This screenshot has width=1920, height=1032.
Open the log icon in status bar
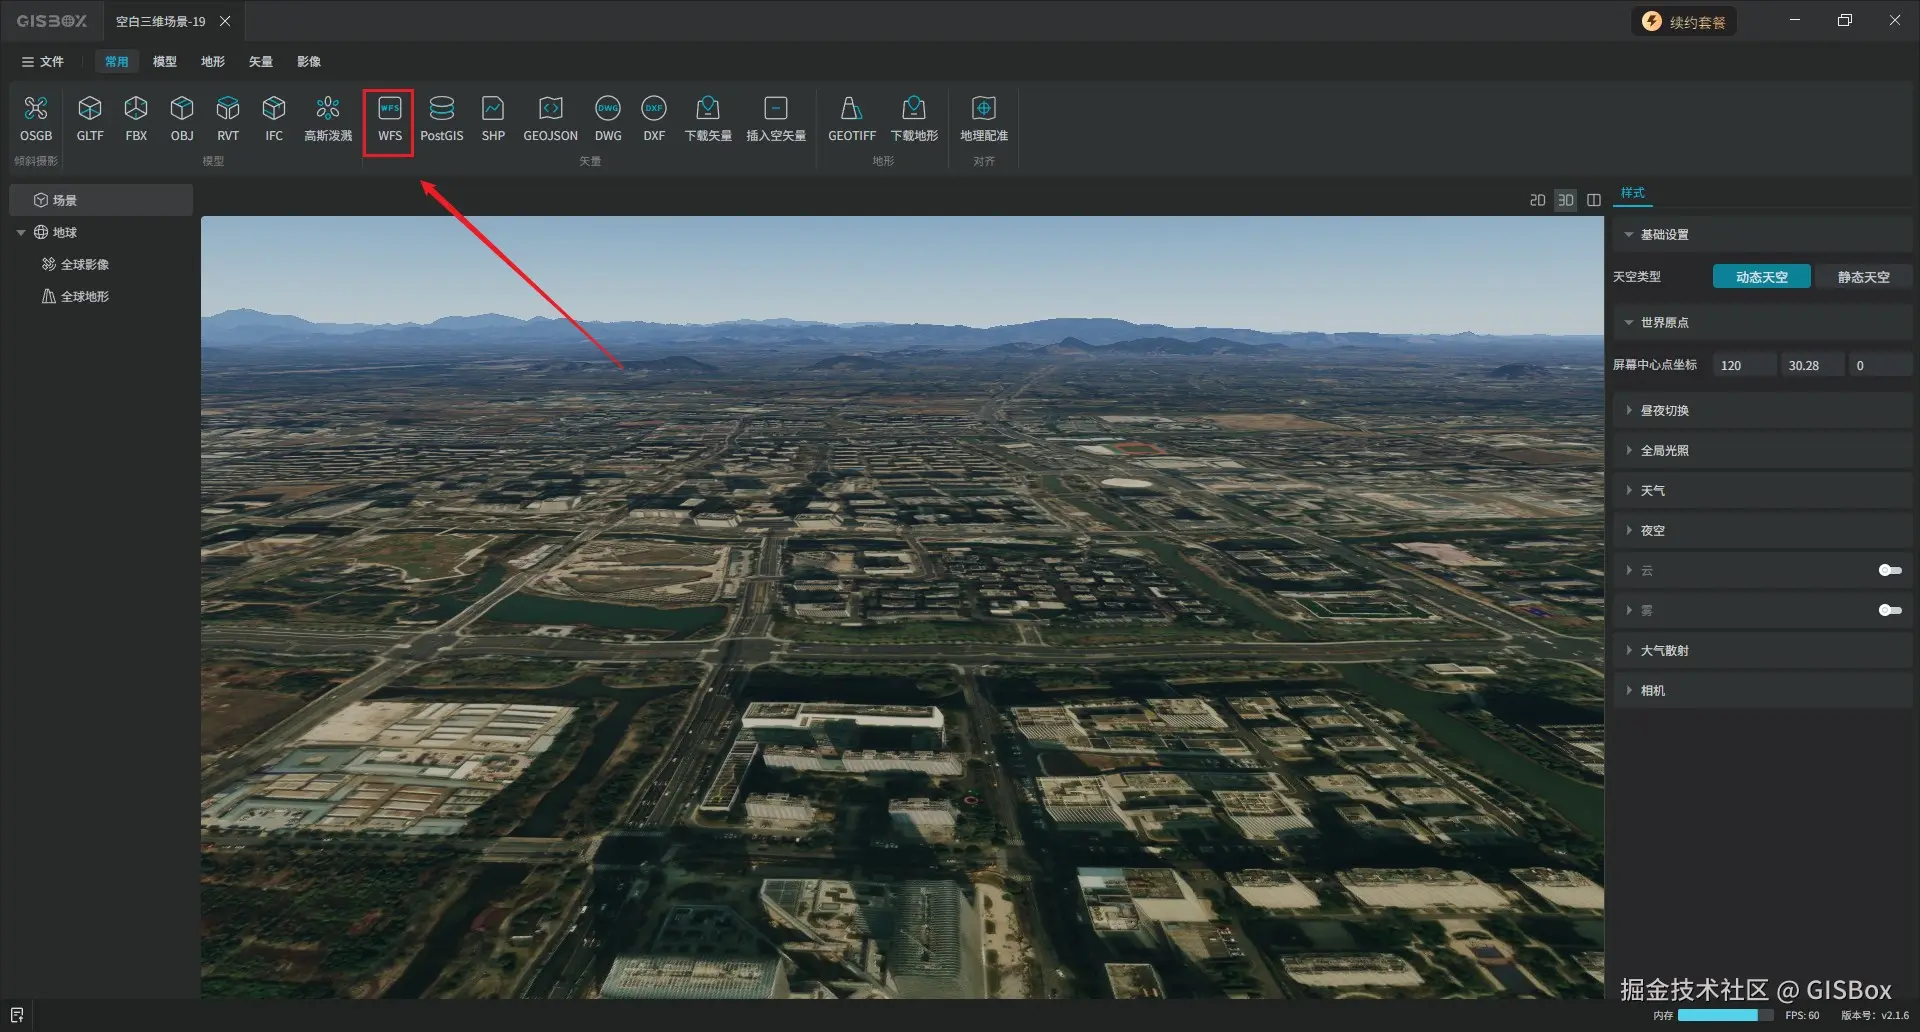[x=17, y=1015]
